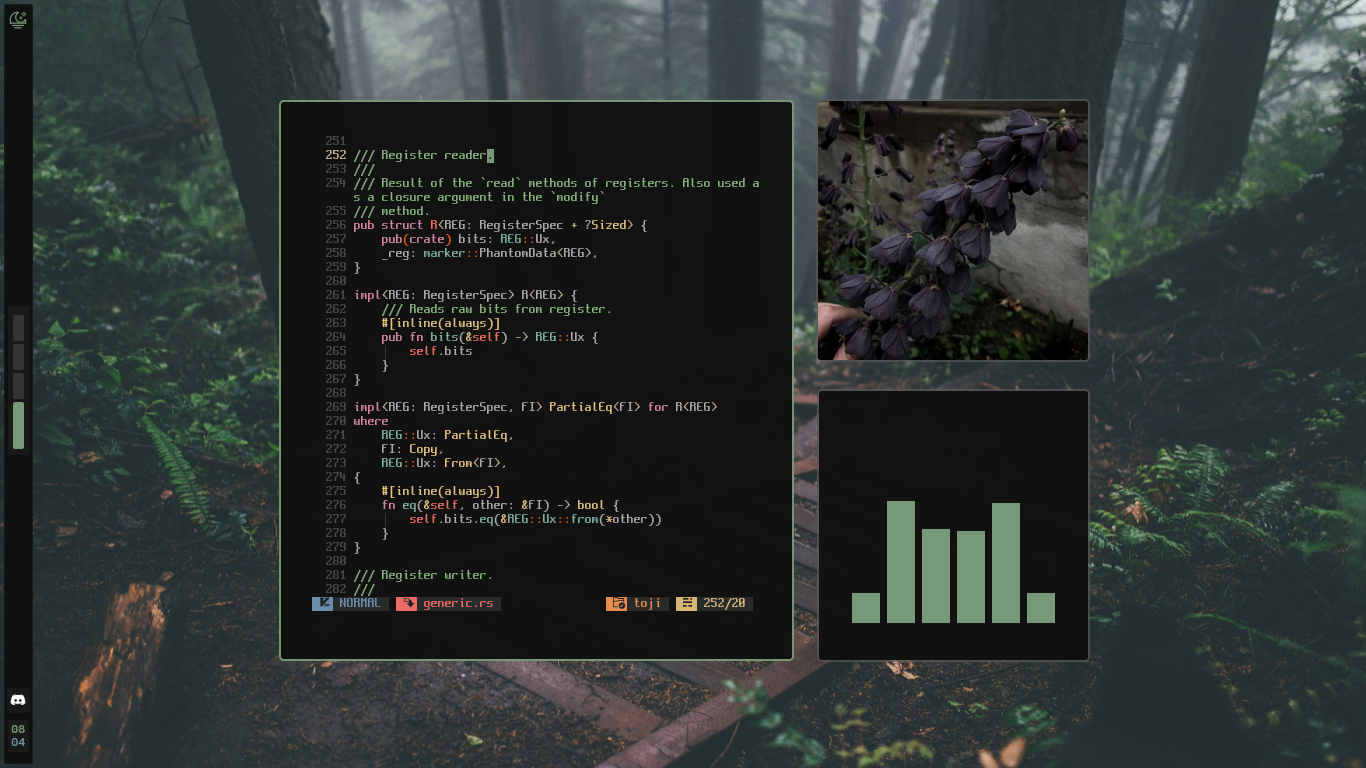Click the 'self.bits.eq(&REG::Ux::from(*other))' line

(535, 519)
